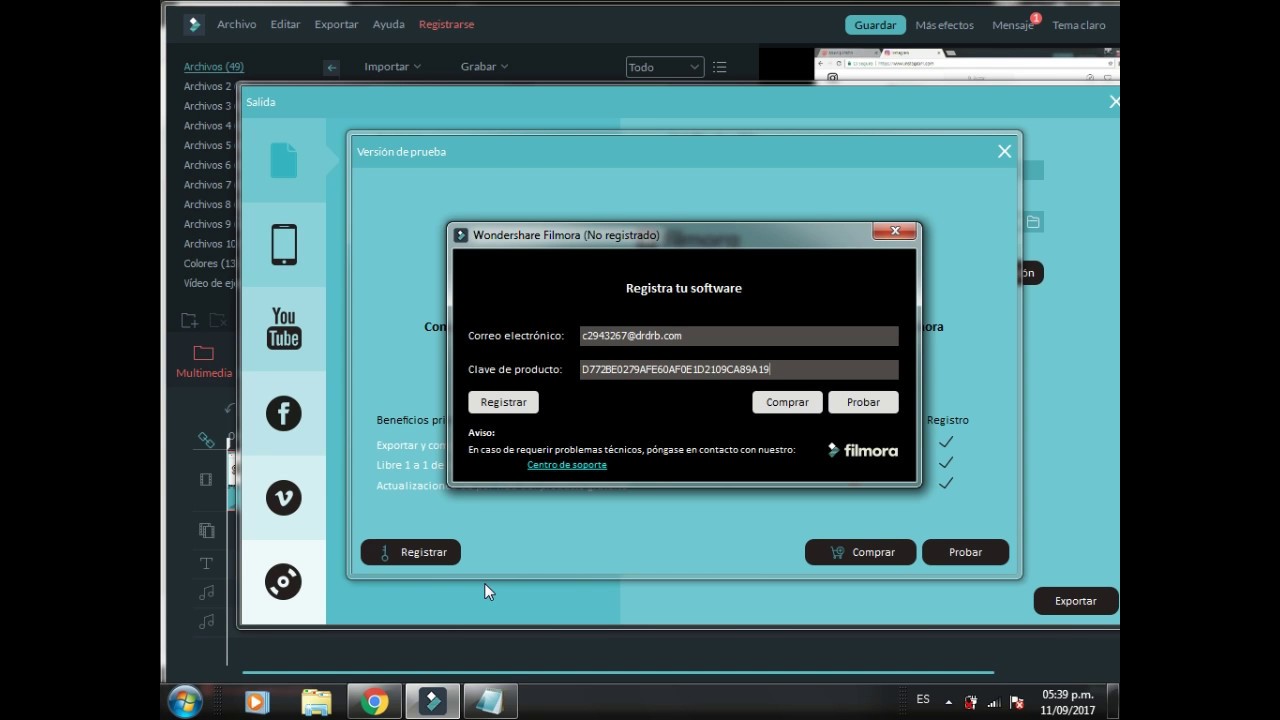Click Más efectos in the top bar
Viewport: 1280px width, 720px height.
pyautogui.click(x=944, y=25)
